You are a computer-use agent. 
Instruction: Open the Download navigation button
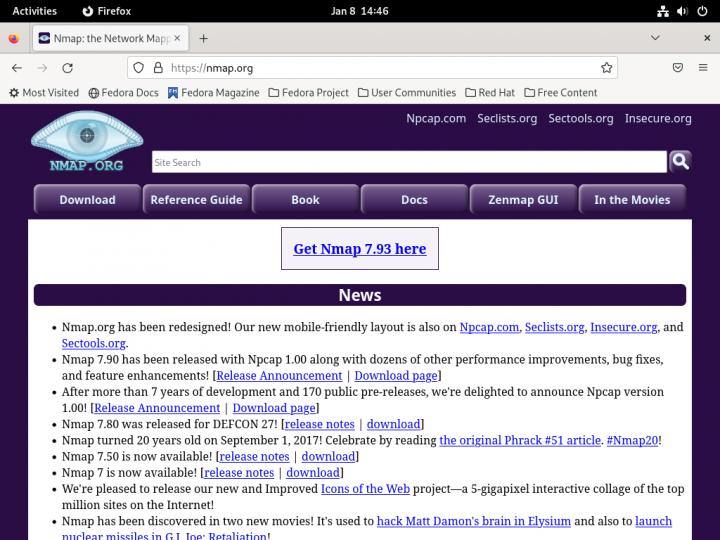click(87, 199)
